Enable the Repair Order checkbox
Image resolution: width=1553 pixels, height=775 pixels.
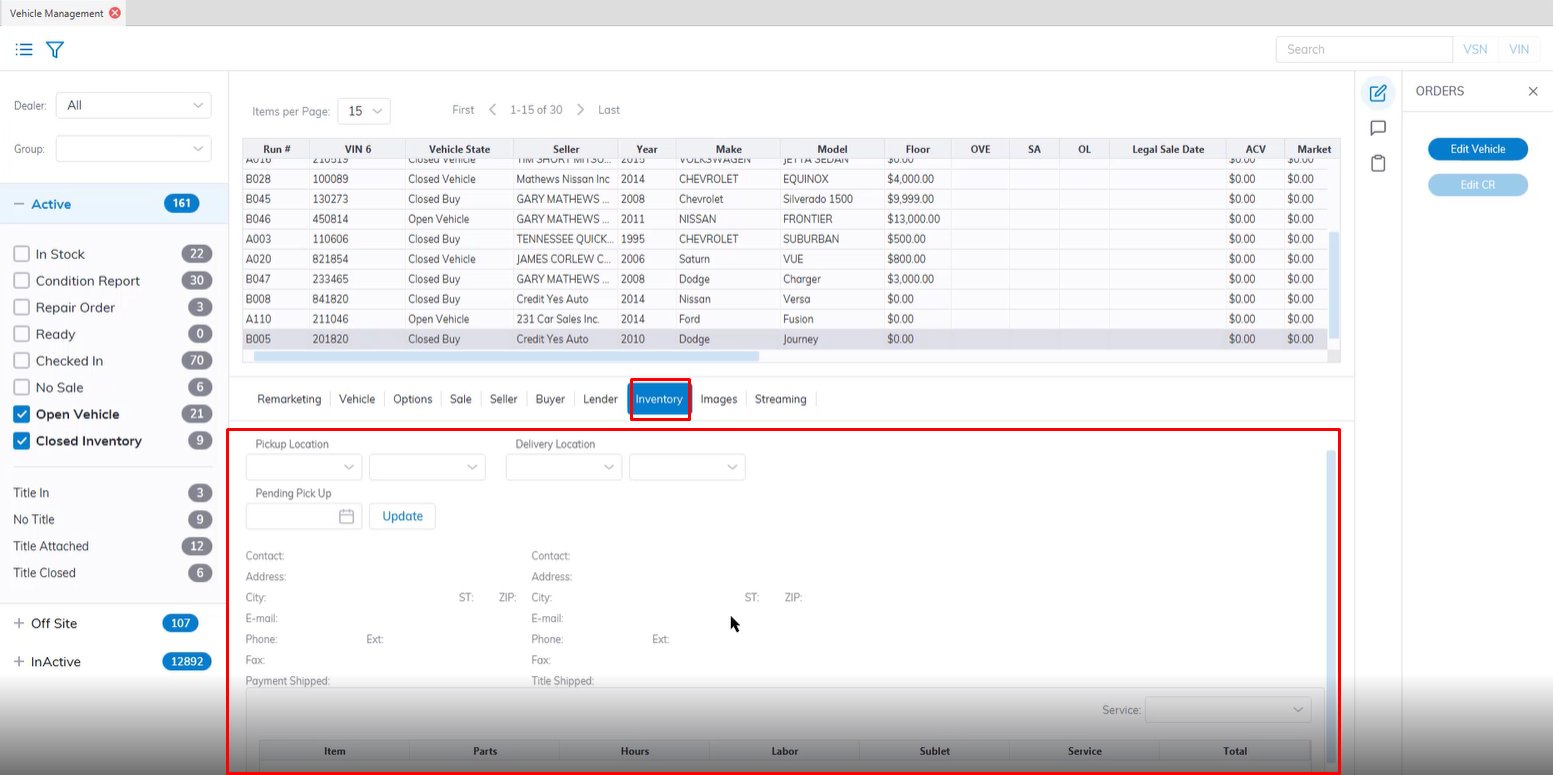coord(21,307)
